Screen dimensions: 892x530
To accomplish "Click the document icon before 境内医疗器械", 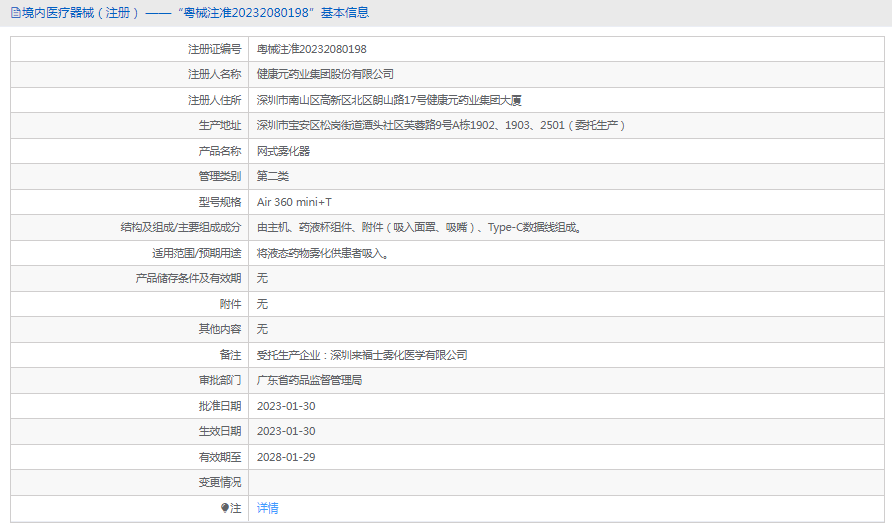I will (16, 13).
